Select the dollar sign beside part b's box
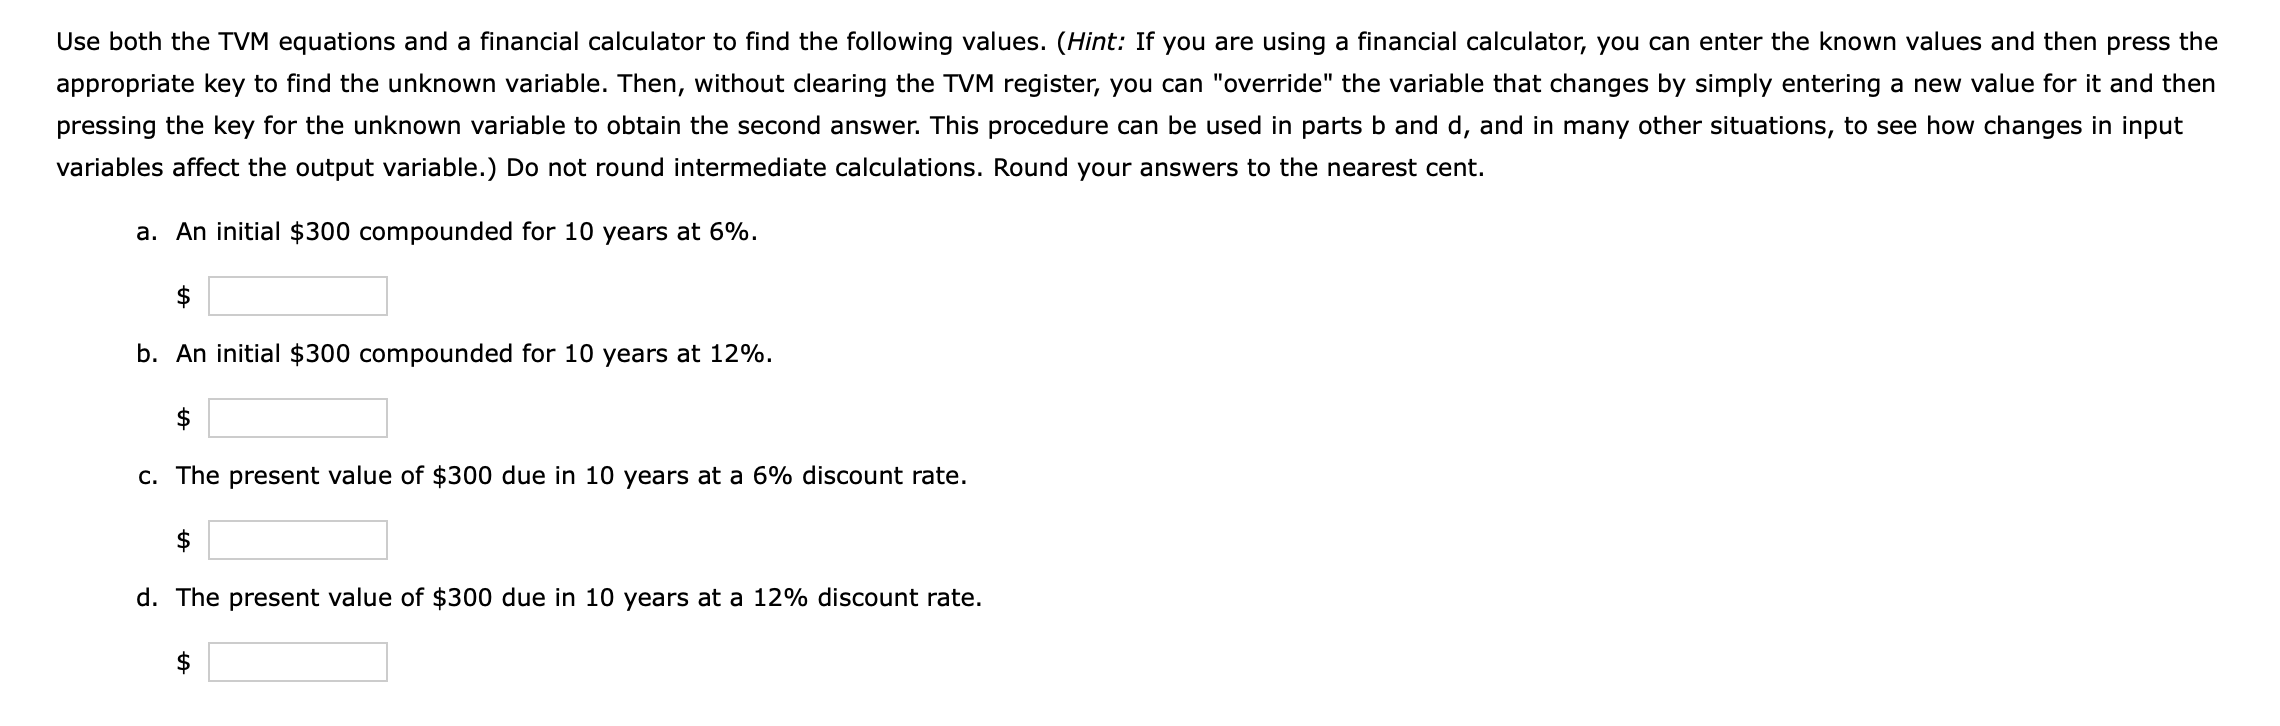Viewport: 2280px width, 726px height. pos(183,420)
